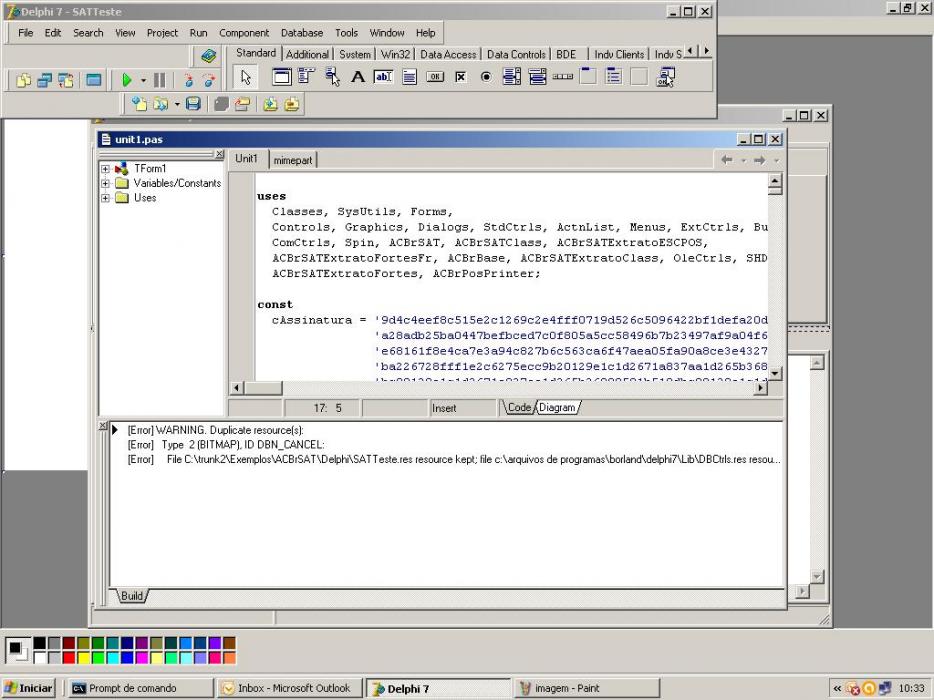Click the Save floppy disk icon
Image resolution: width=934 pixels, height=700 pixels.
coord(193,104)
